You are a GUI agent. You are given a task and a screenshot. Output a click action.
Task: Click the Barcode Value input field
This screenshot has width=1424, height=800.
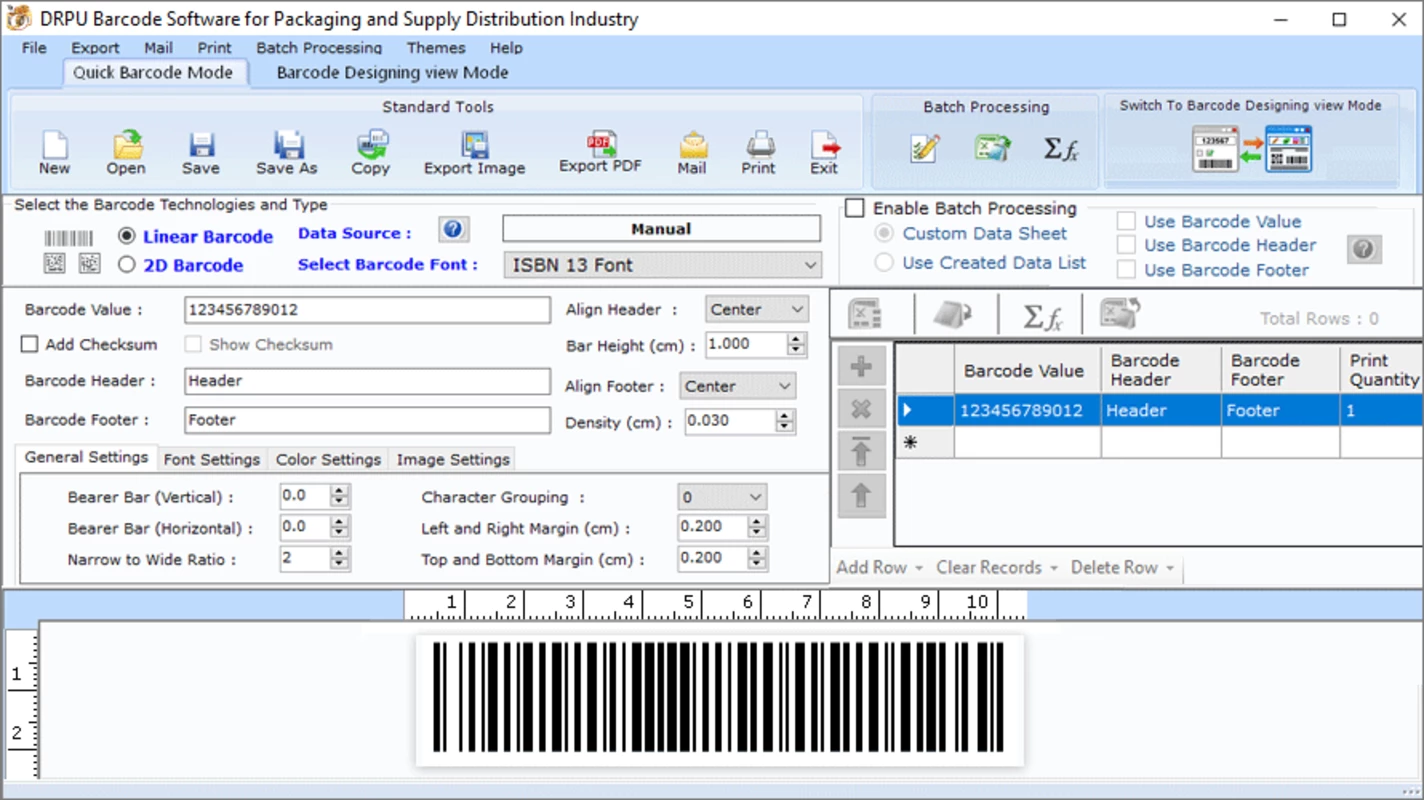(x=367, y=310)
